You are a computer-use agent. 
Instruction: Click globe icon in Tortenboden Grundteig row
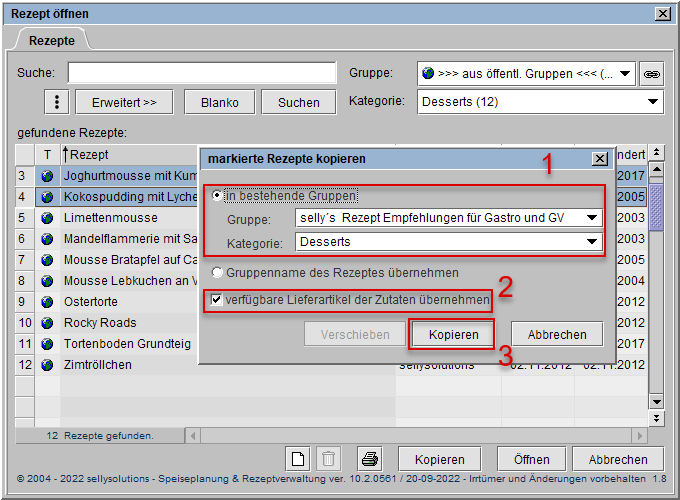click(47, 344)
